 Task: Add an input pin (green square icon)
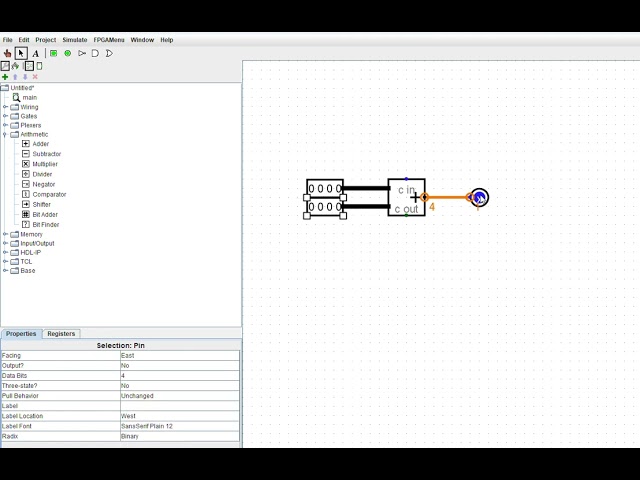pos(53,53)
